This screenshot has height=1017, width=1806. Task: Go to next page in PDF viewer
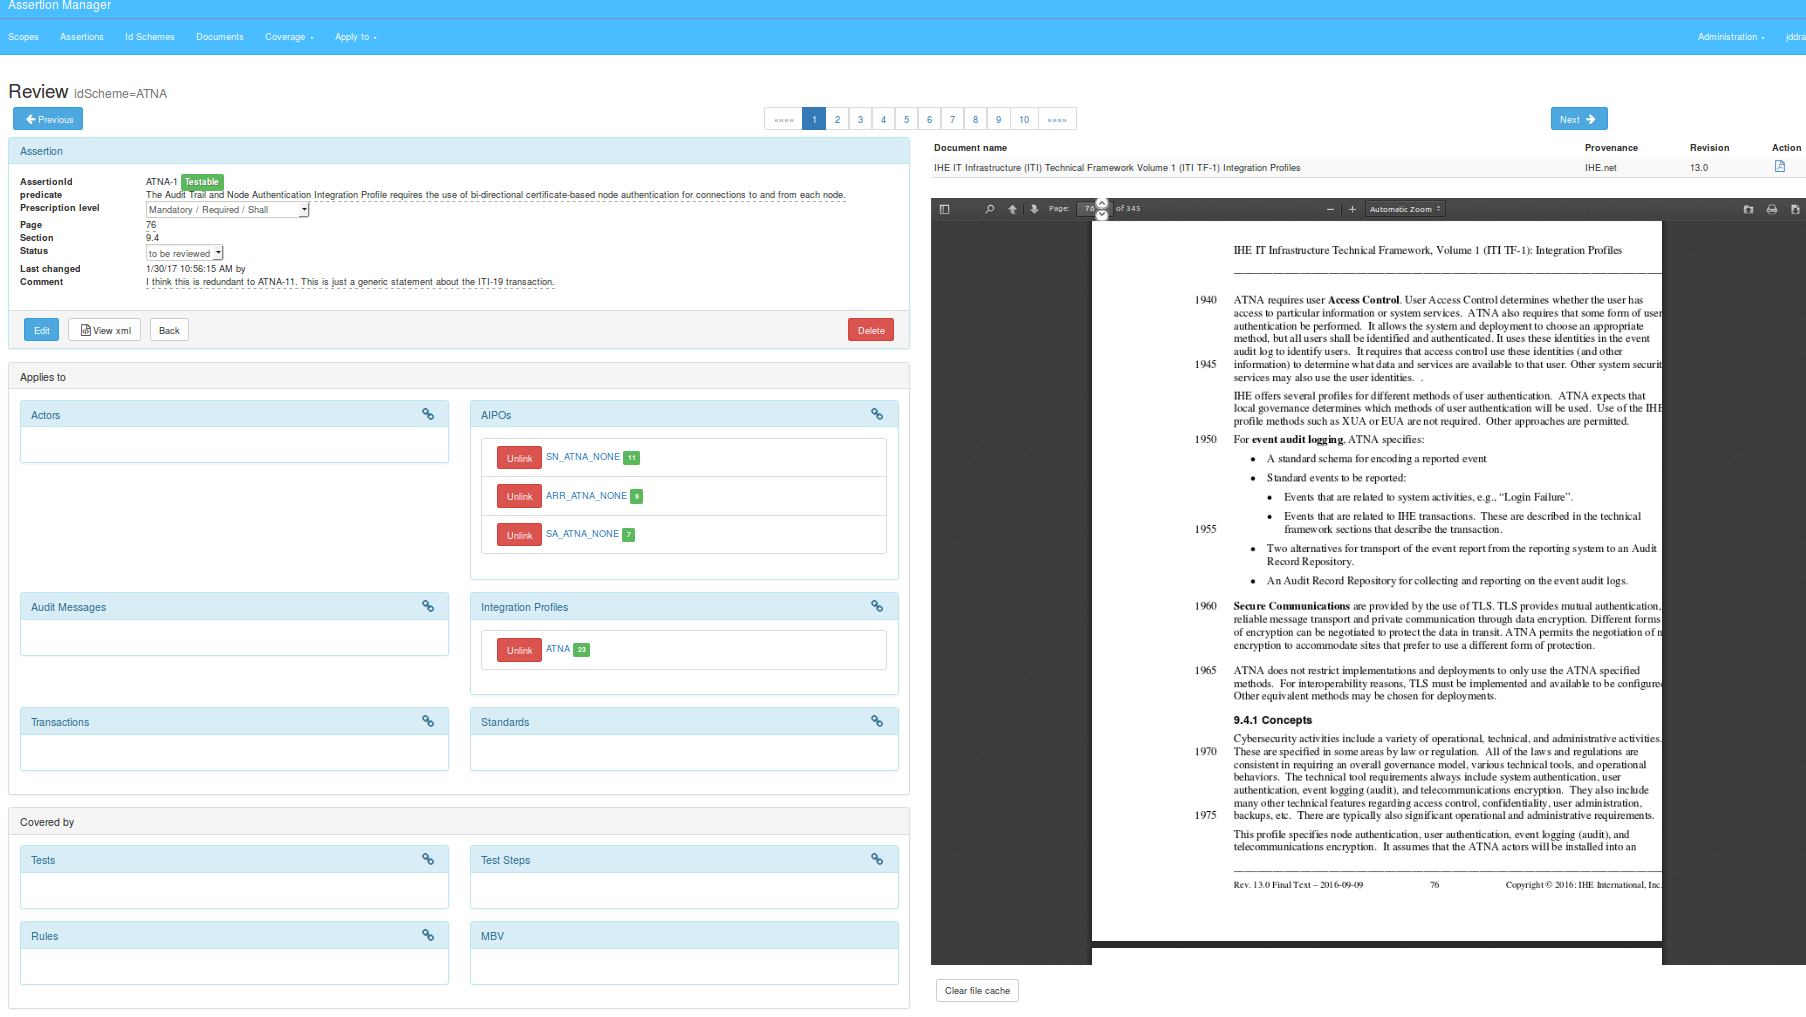[x=1034, y=209]
